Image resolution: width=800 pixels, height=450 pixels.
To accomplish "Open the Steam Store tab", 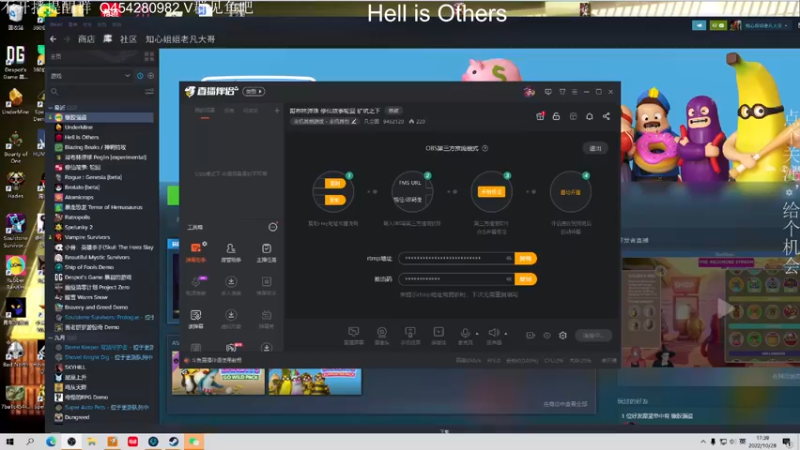I will (x=86, y=39).
